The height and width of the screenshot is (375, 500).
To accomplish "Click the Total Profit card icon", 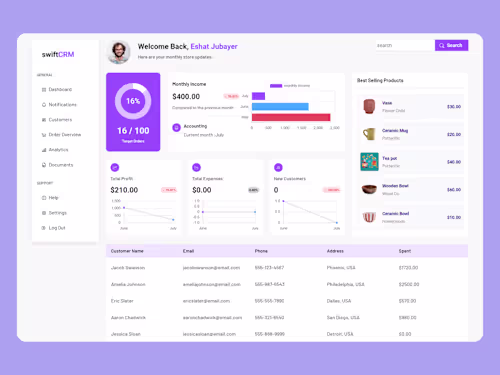I will (x=115, y=167).
